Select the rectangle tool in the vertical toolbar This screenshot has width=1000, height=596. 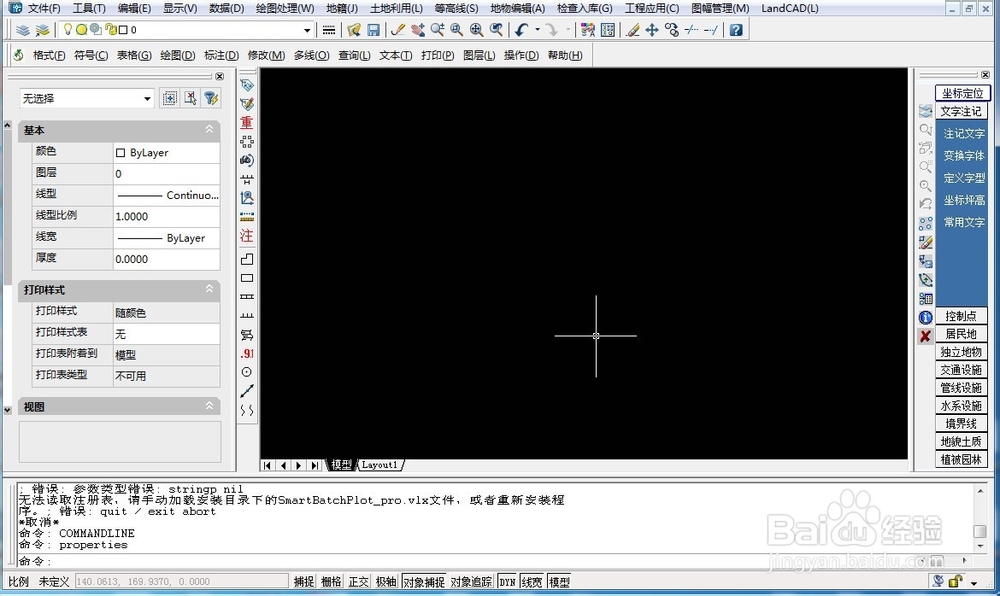pyautogui.click(x=247, y=278)
